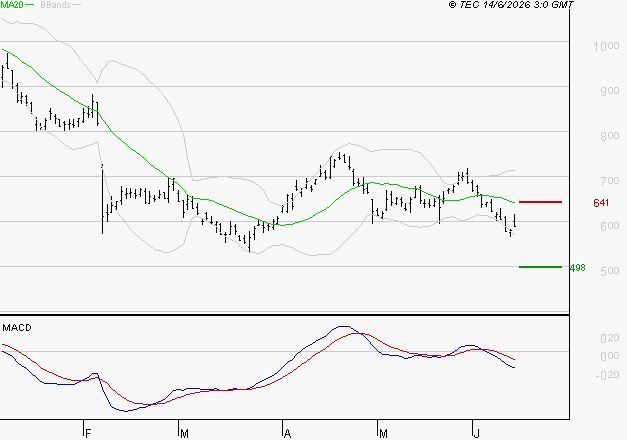Click the TEC copyright timestamp text
The width and height of the screenshot is (627, 440).
[511, 5]
